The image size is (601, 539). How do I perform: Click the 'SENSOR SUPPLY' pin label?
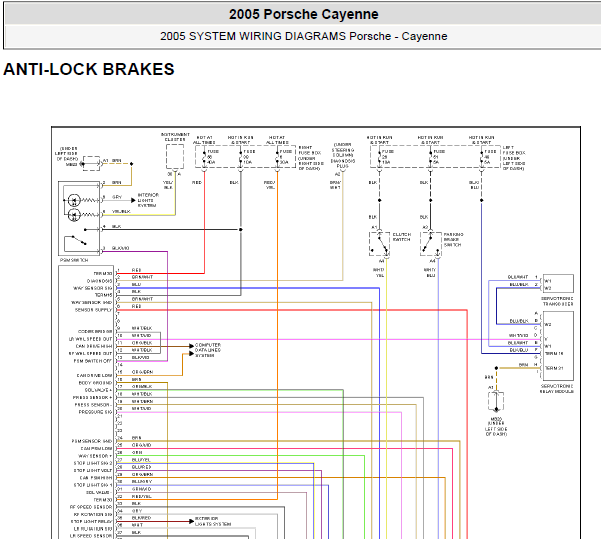(94, 310)
